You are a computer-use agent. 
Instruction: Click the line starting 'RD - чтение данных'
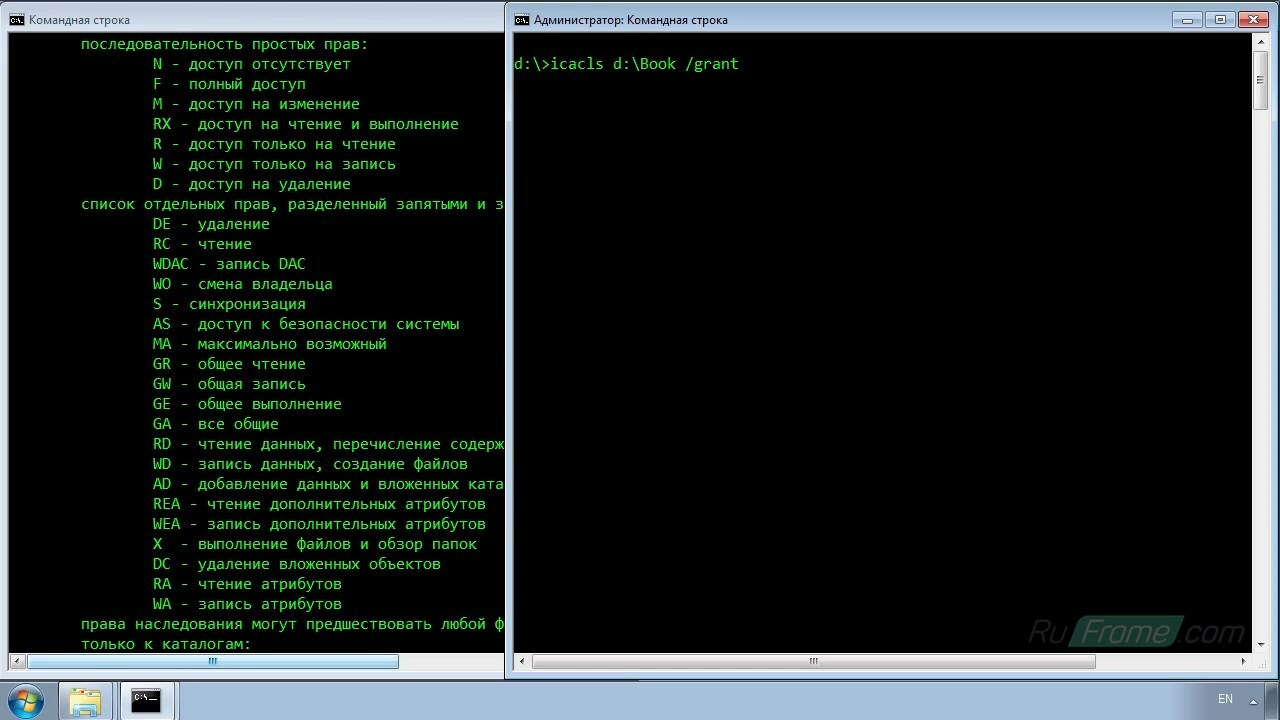328,444
